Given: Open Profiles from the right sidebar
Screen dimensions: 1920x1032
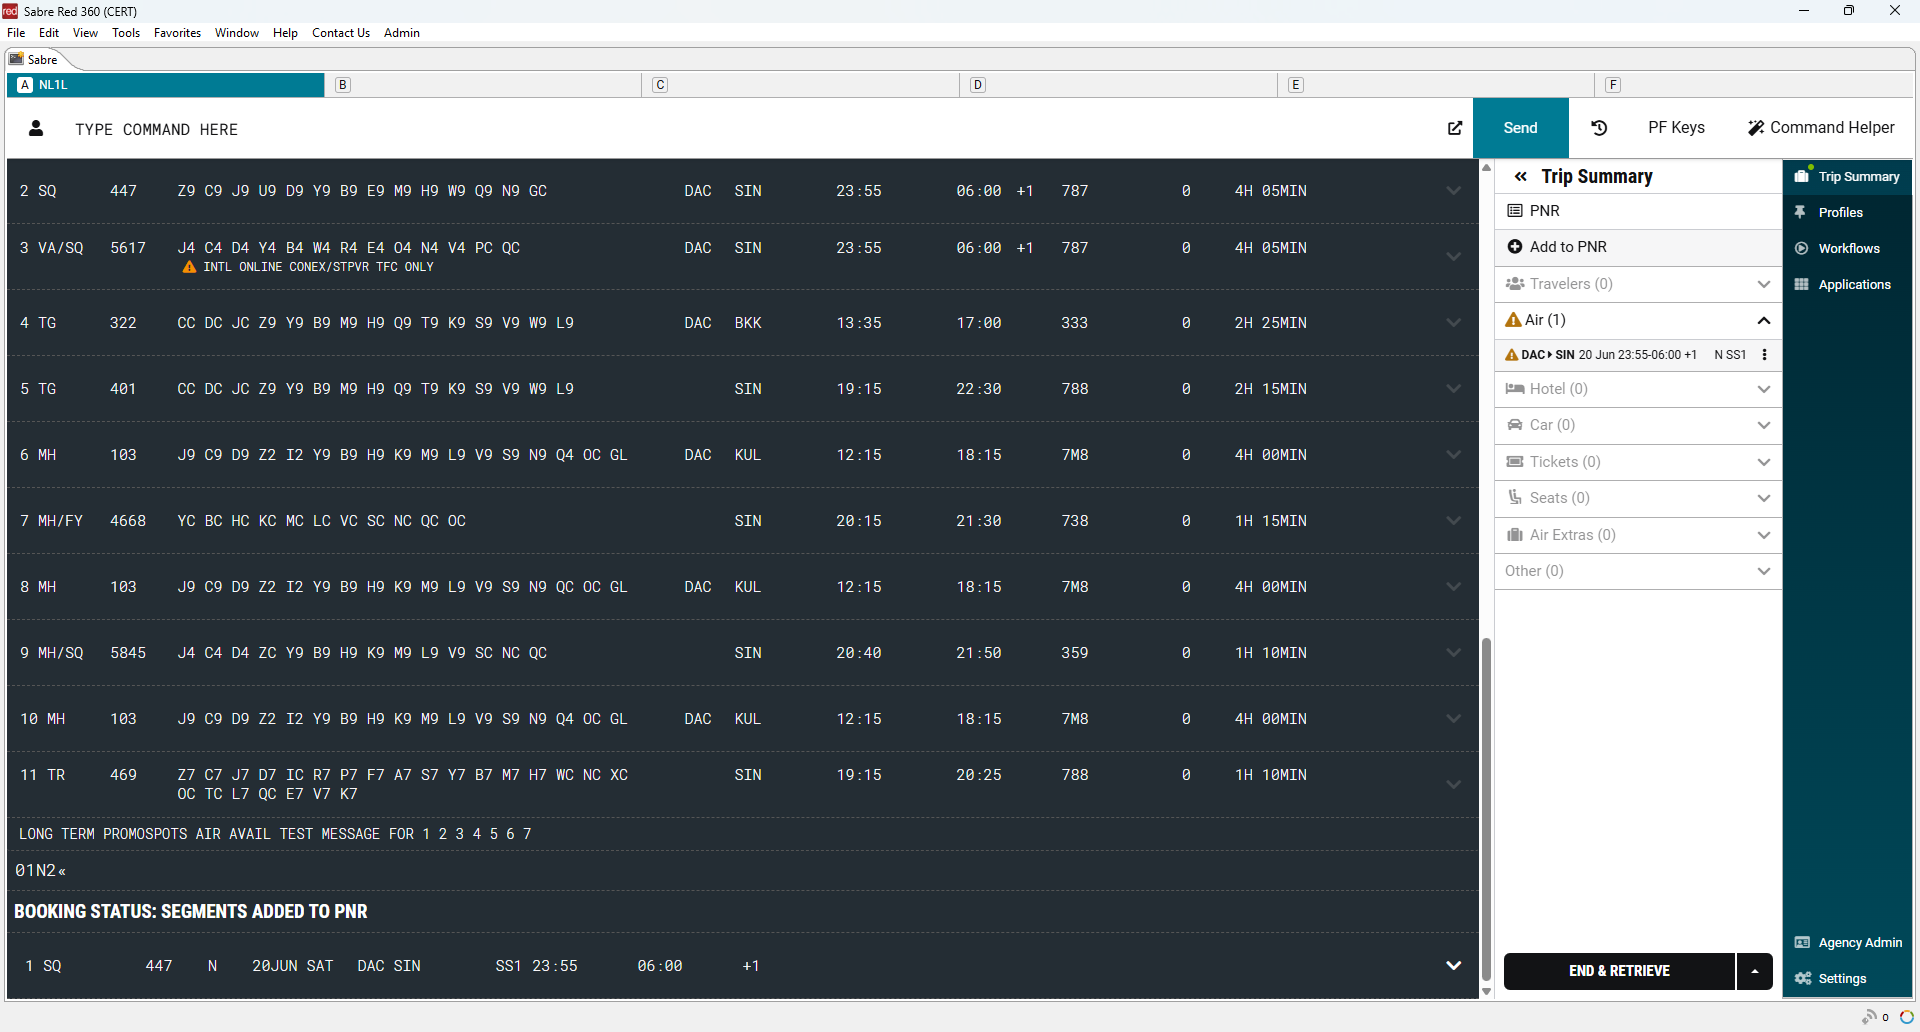Looking at the screenshot, I should click(1840, 213).
